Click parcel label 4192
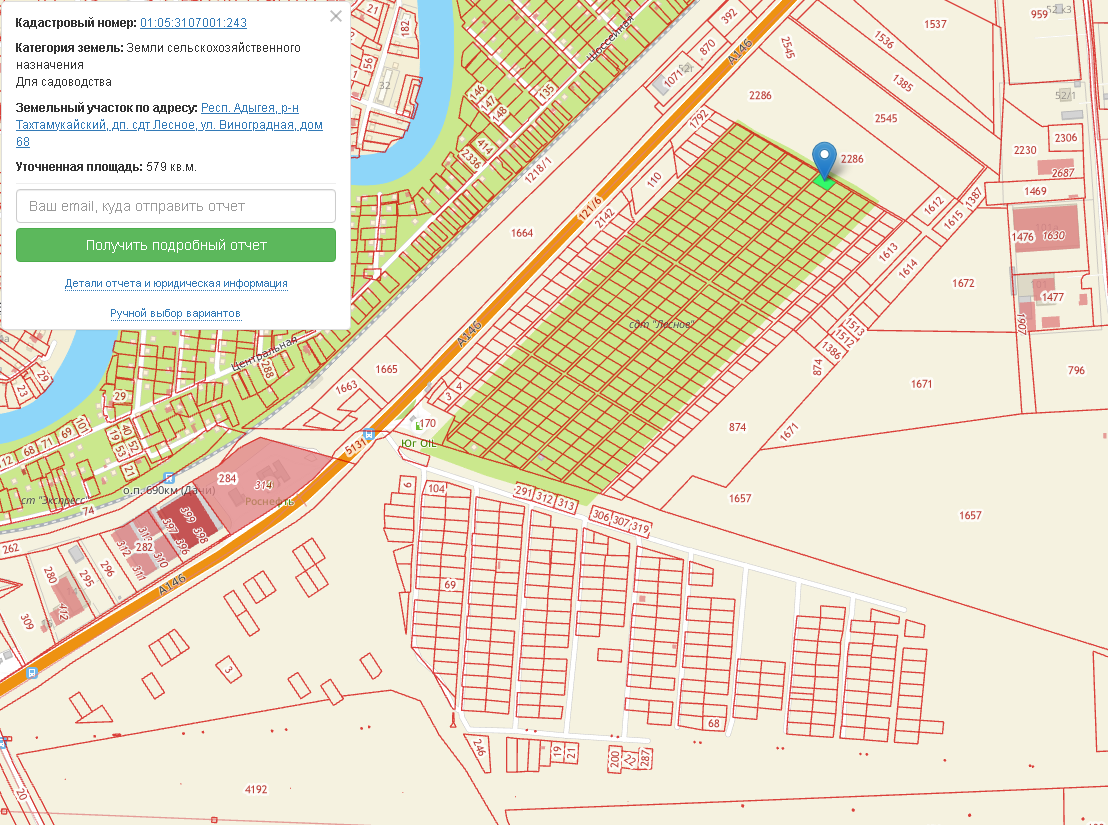This screenshot has height=825, width=1108. (x=256, y=789)
